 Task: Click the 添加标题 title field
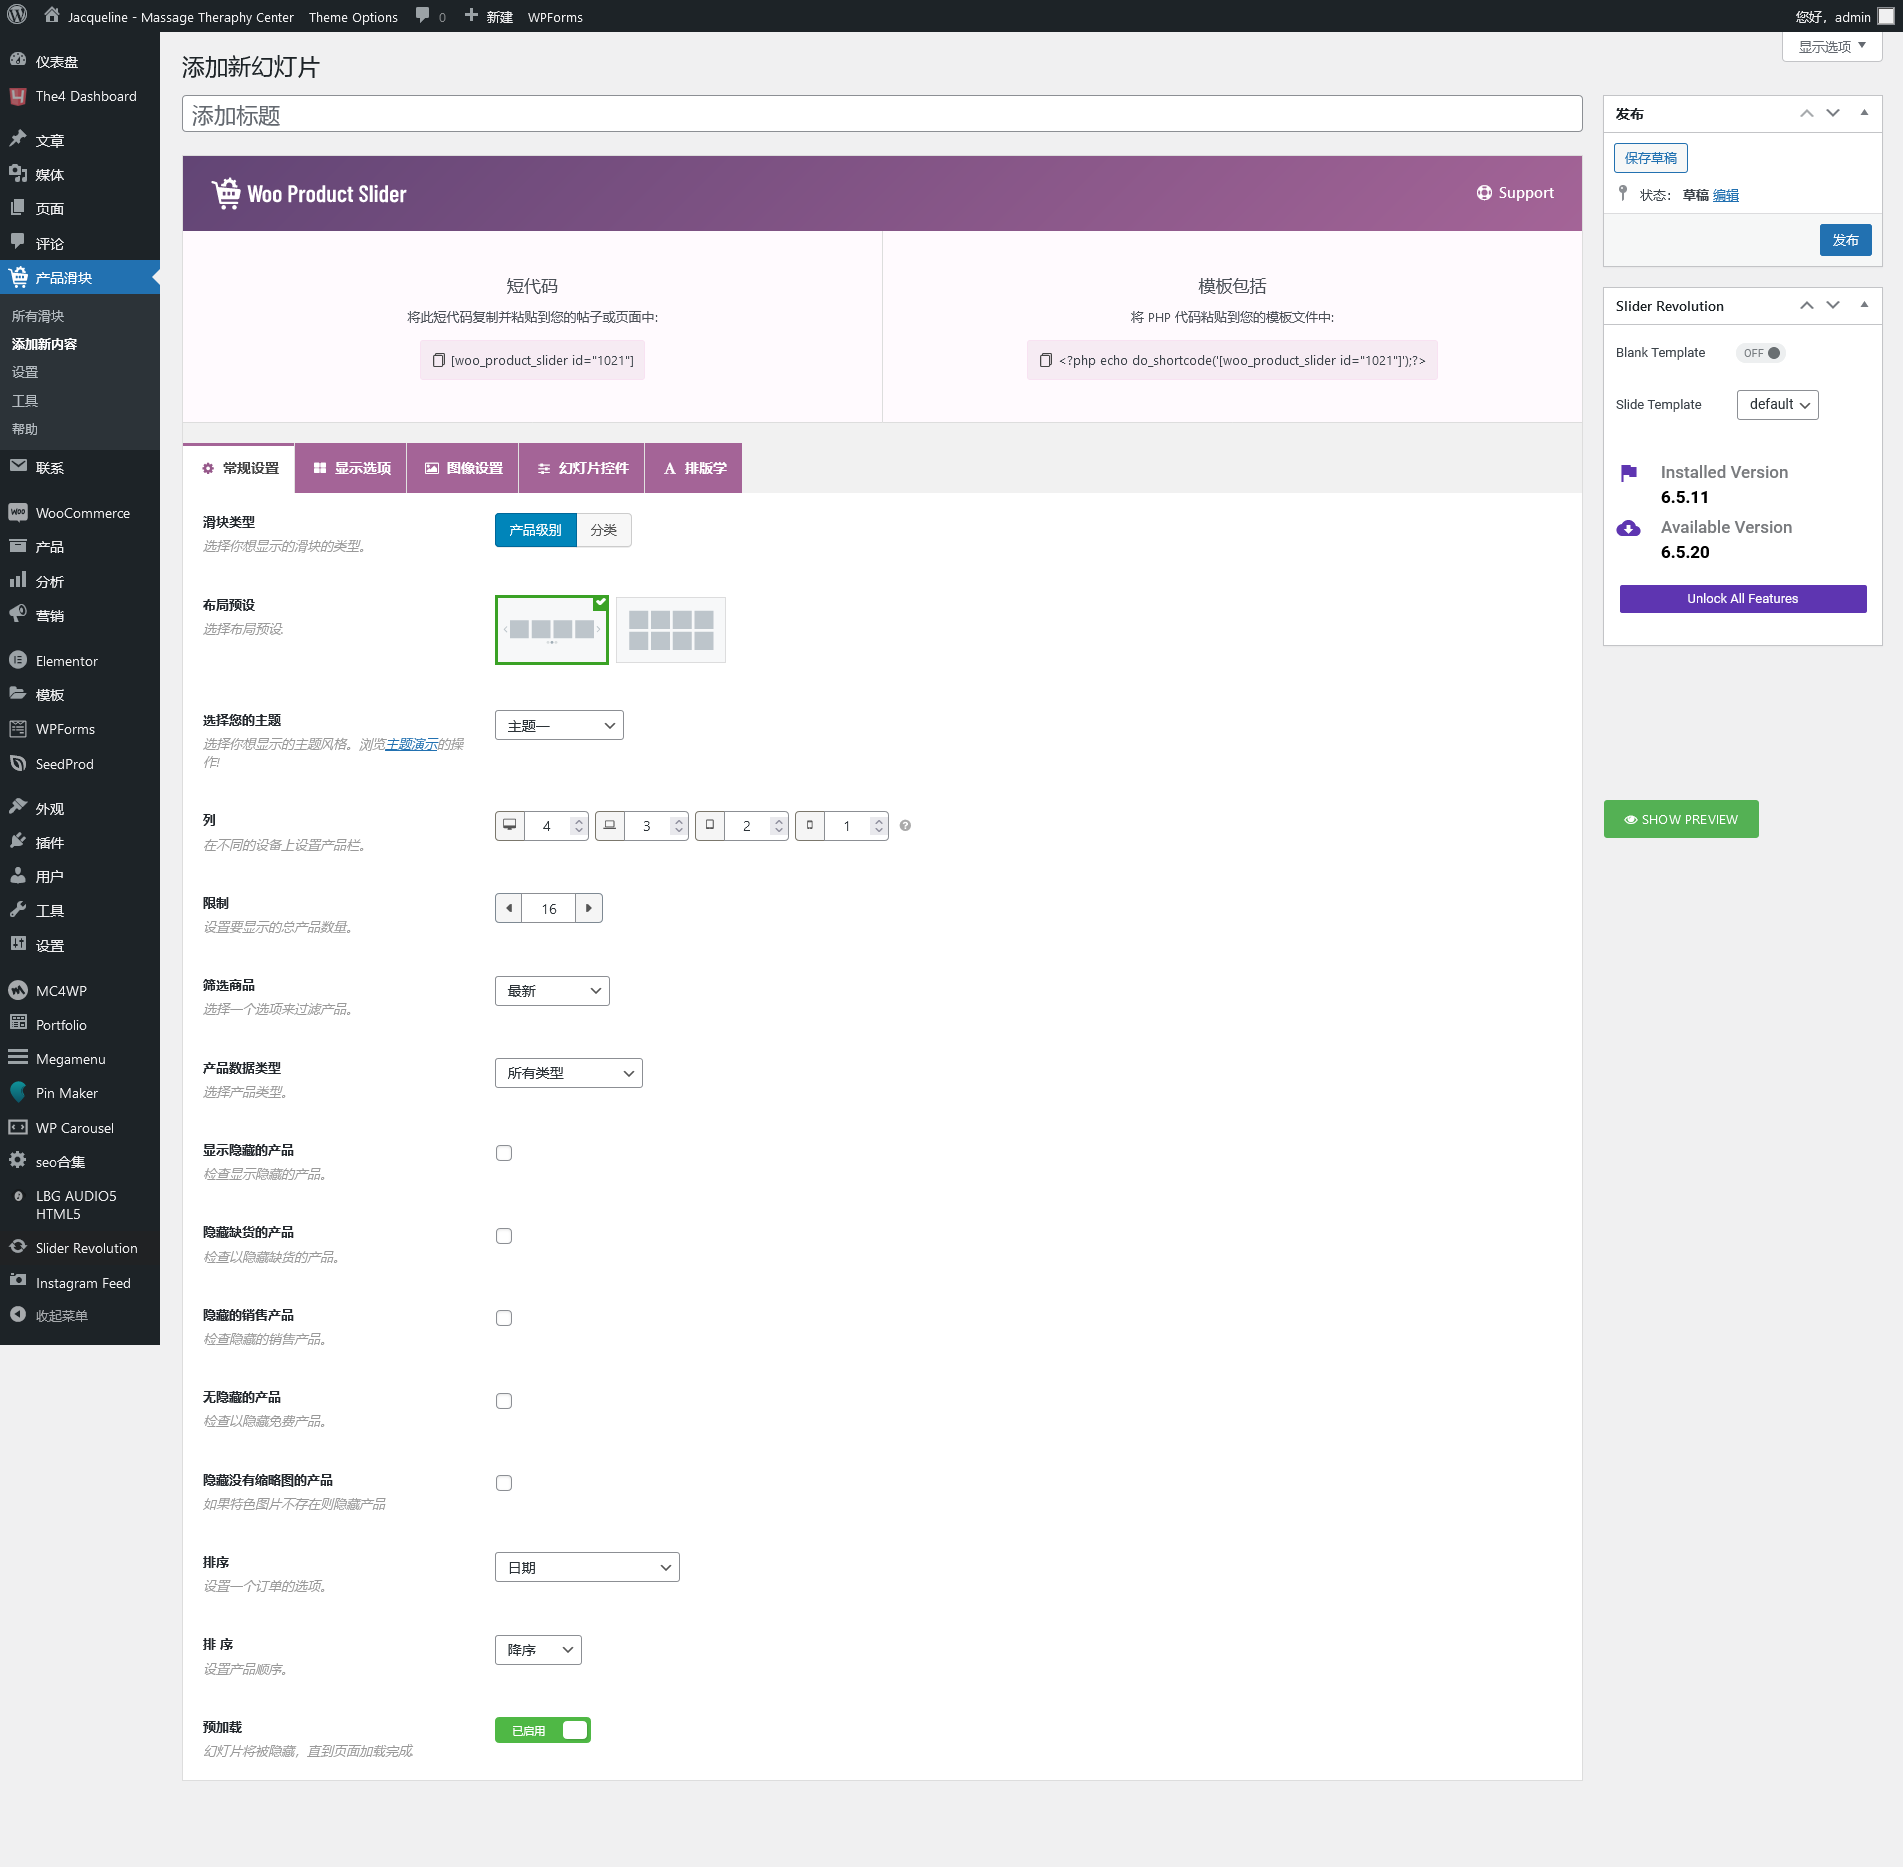coord(881,114)
